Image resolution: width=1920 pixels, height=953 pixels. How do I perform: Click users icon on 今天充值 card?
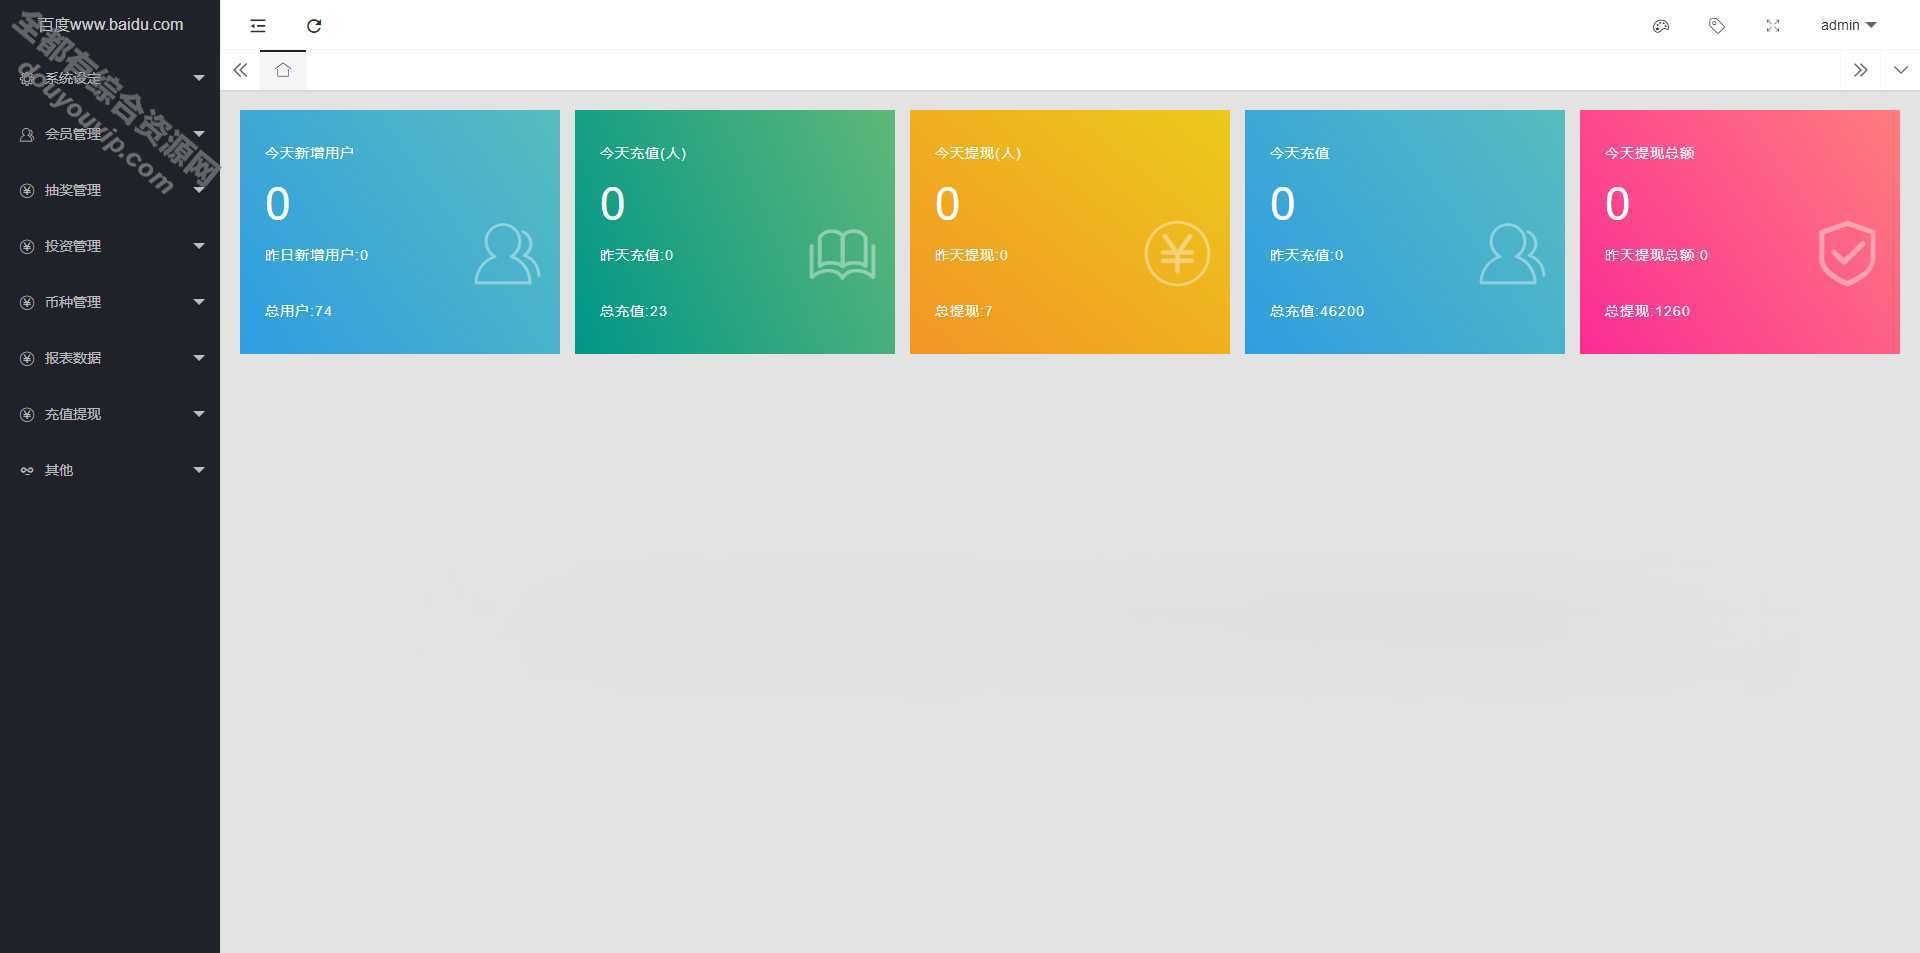click(x=1512, y=254)
